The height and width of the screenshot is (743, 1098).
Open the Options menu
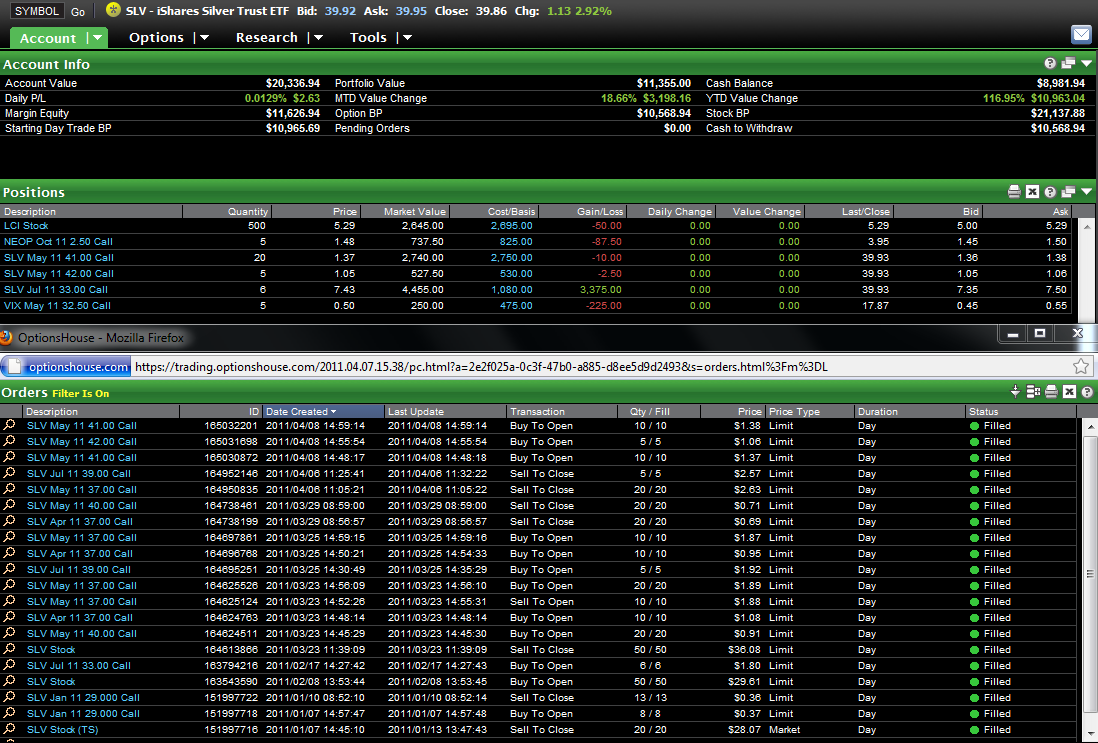pos(157,38)
